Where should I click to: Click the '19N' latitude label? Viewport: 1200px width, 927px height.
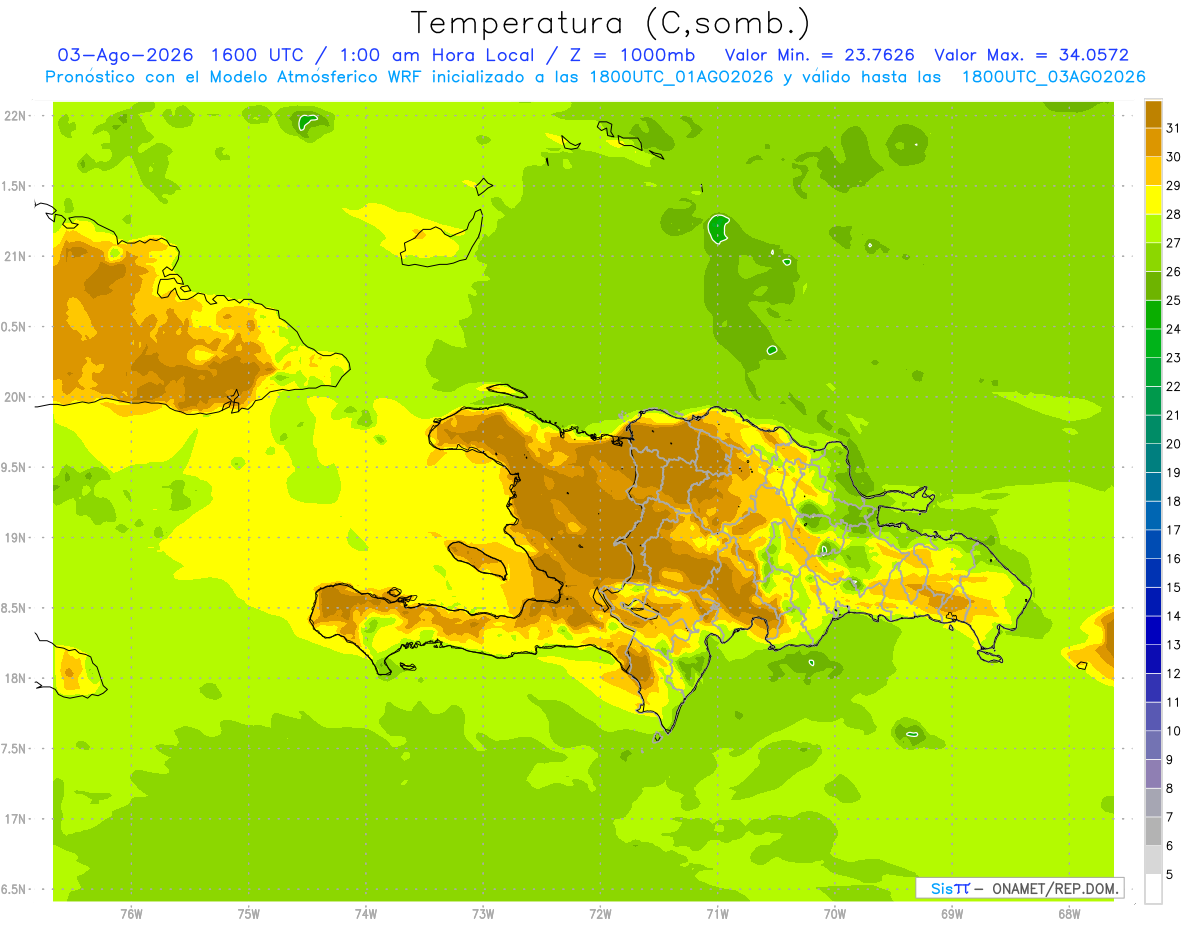[x=14, y=538]
